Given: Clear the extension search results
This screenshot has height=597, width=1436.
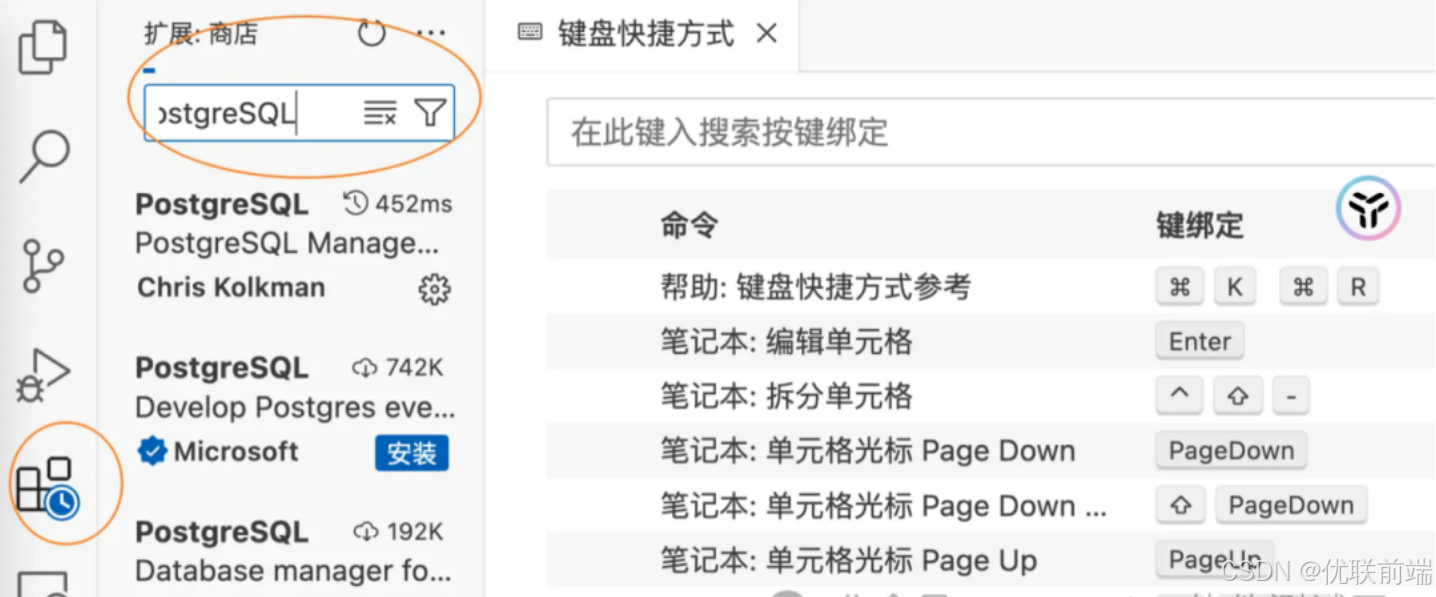Looking at the screenshot, I should [380, 113].
